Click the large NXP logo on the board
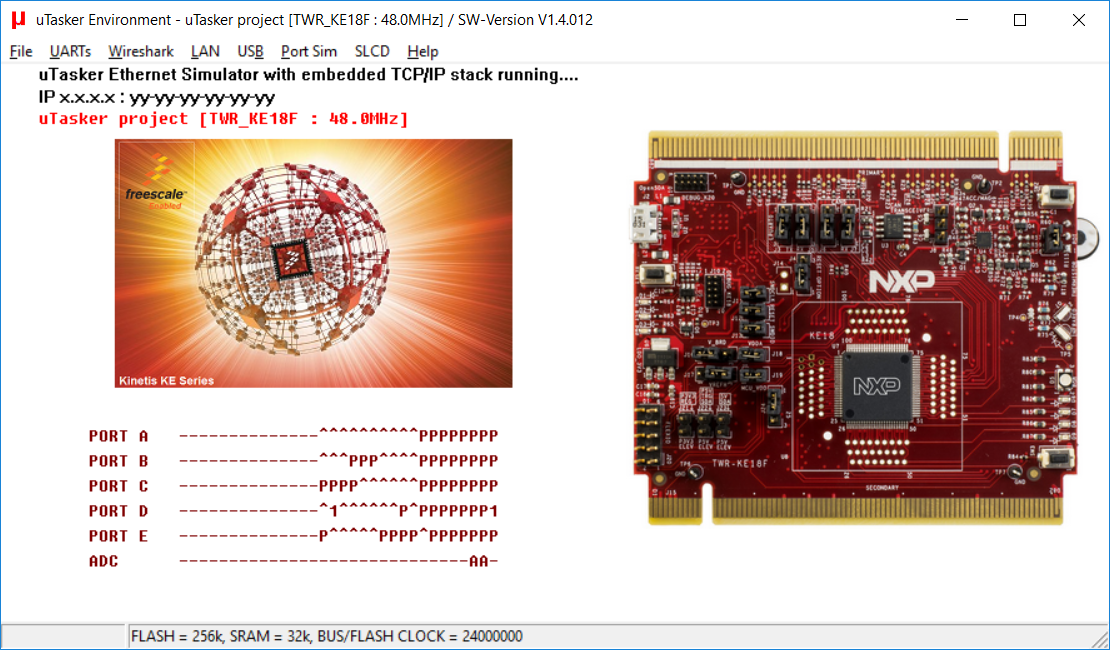 [900, 281]
